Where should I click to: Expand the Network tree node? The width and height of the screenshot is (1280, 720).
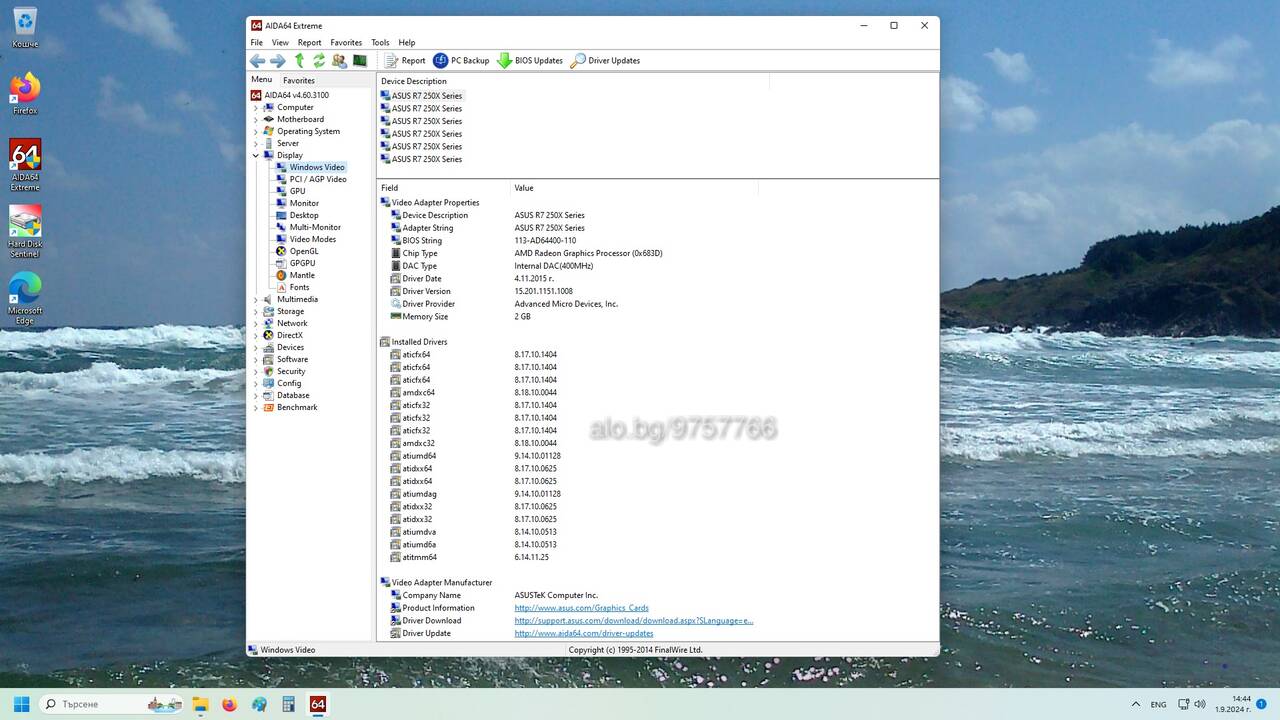click(256, 323)
